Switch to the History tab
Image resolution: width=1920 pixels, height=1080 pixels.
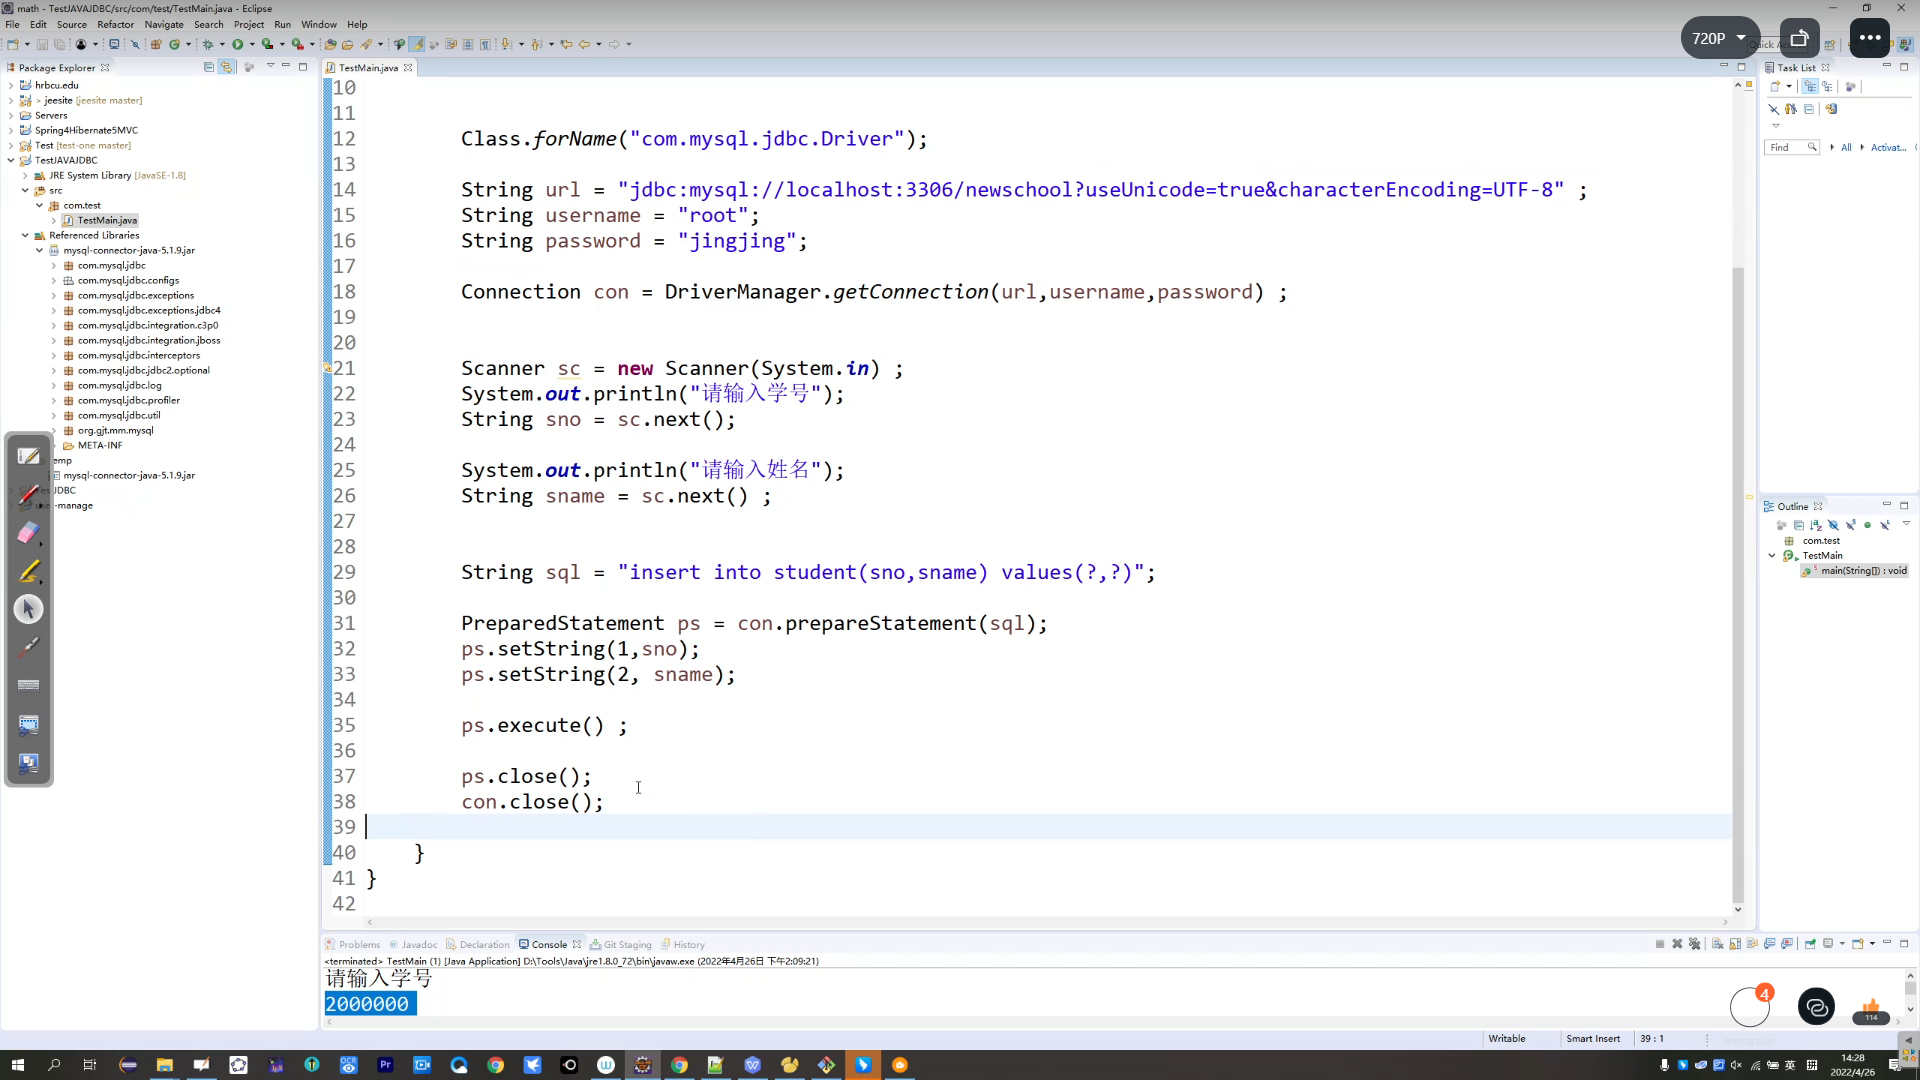tap(683, 944)
